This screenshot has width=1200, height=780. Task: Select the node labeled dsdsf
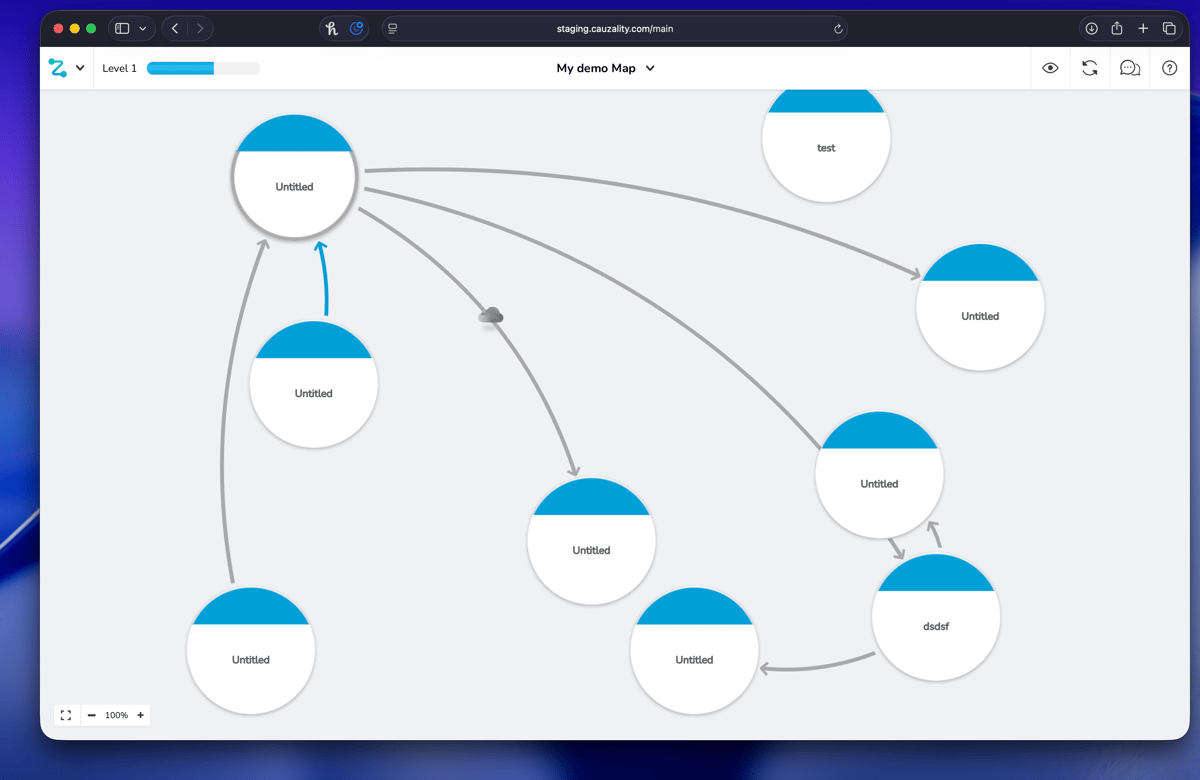(x=936, y=617)
